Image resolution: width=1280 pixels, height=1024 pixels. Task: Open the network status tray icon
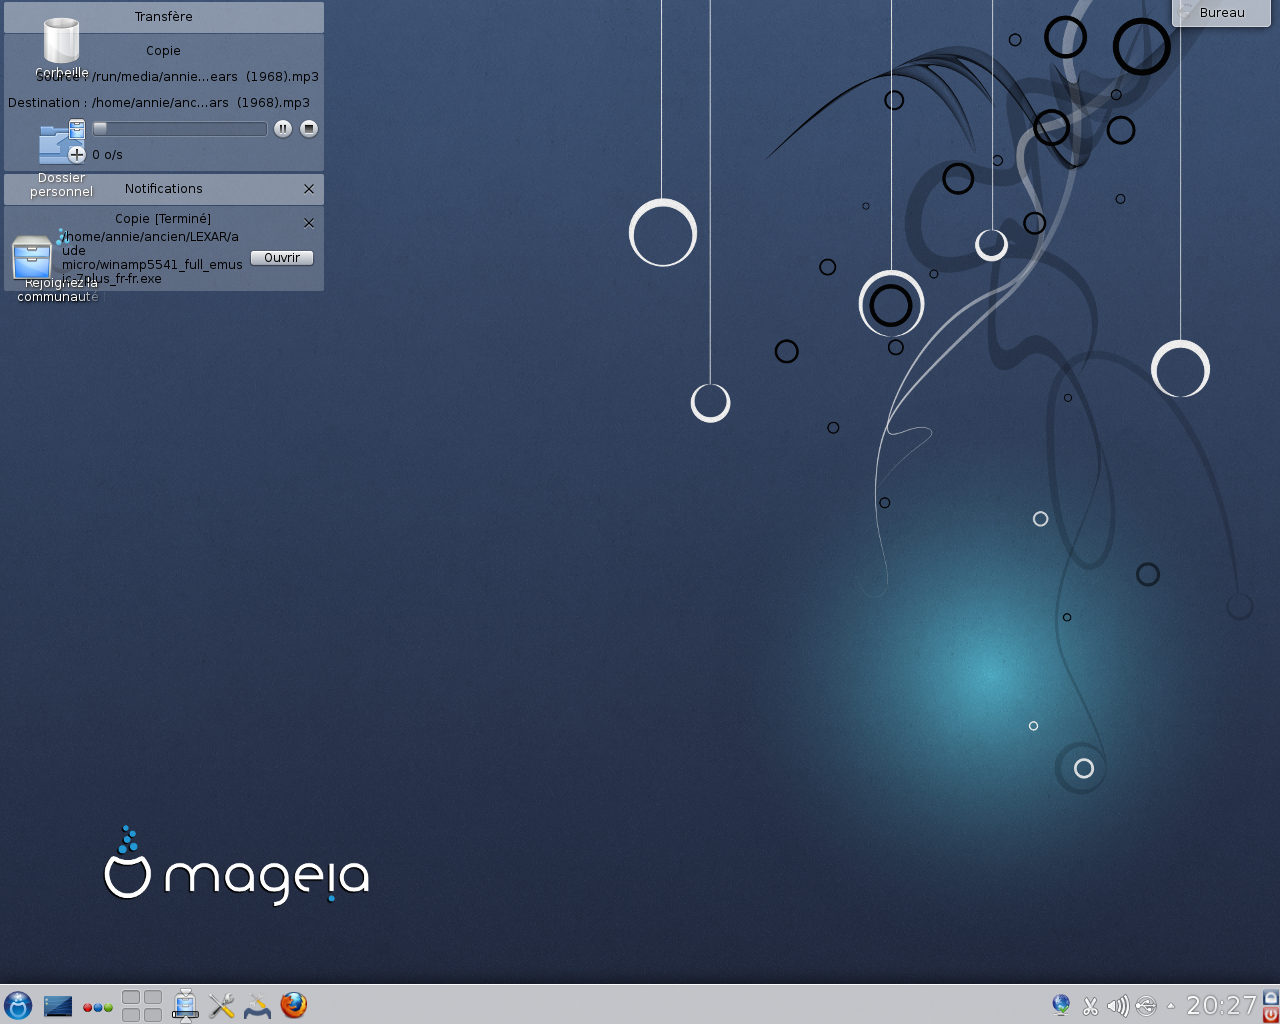(x=1061, y=1005)
